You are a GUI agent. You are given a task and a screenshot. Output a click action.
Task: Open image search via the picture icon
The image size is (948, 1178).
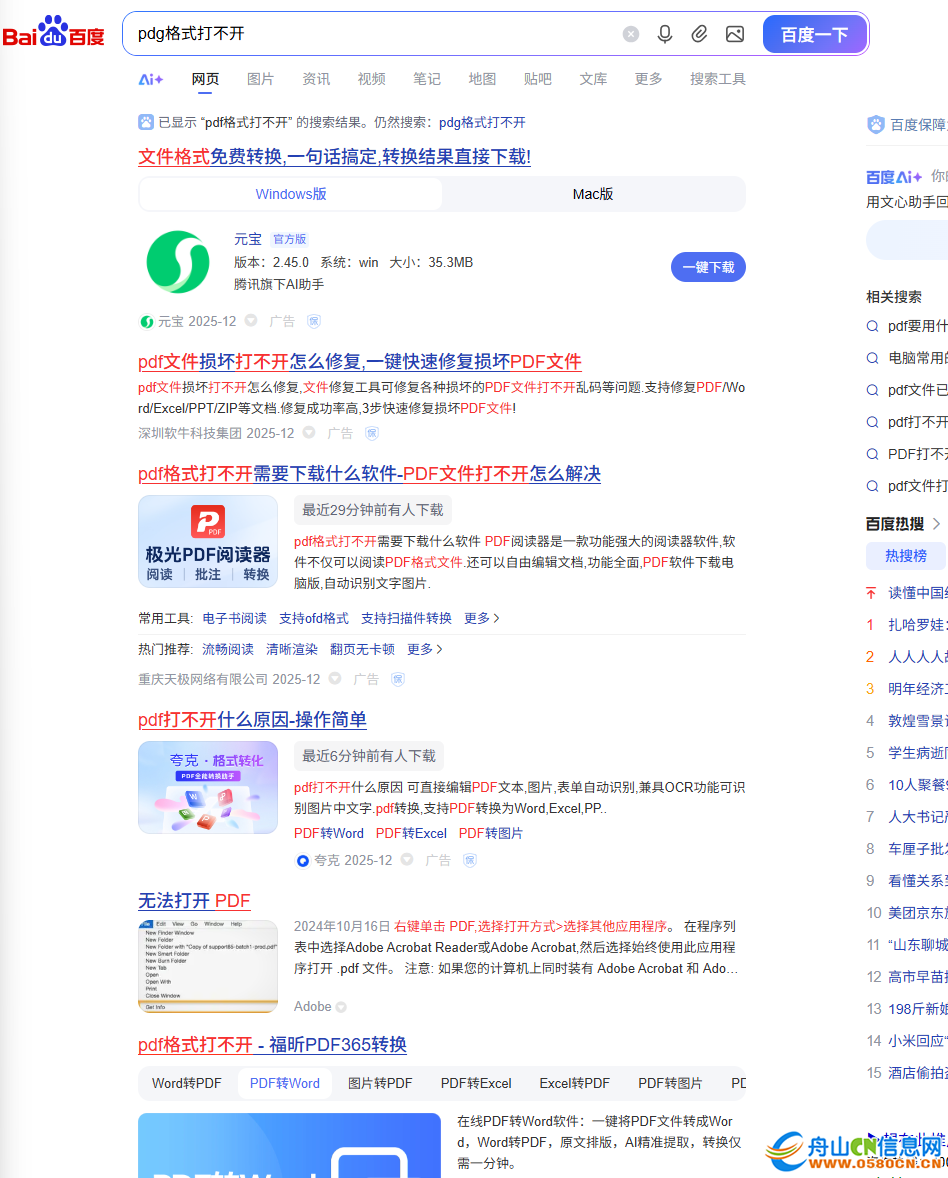tap(735, 34)
